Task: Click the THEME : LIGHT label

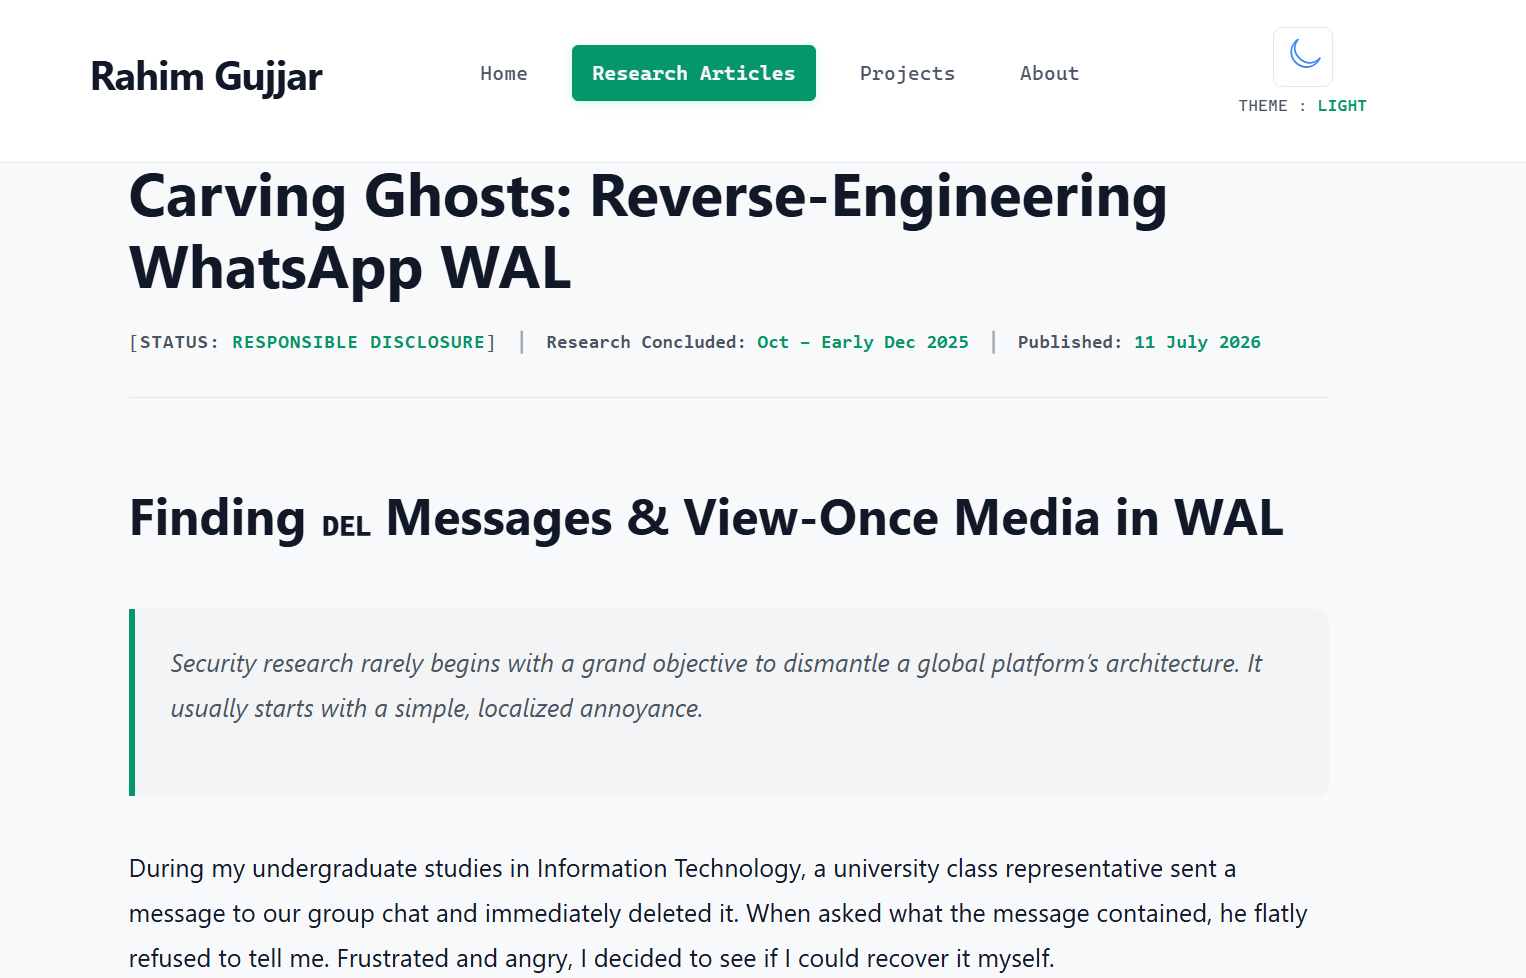Action: point(1302,106)
